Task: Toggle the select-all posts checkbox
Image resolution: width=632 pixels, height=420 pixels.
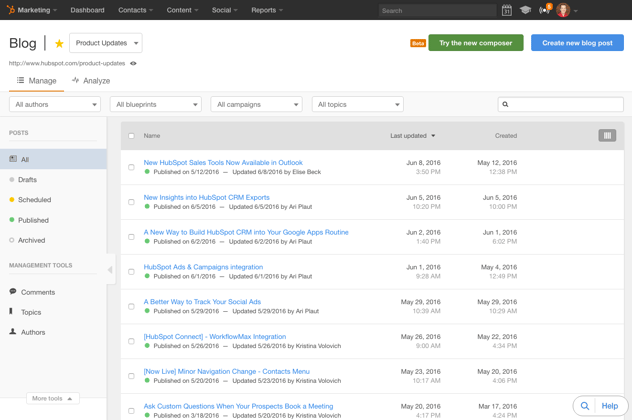Action: pos(131,136)
